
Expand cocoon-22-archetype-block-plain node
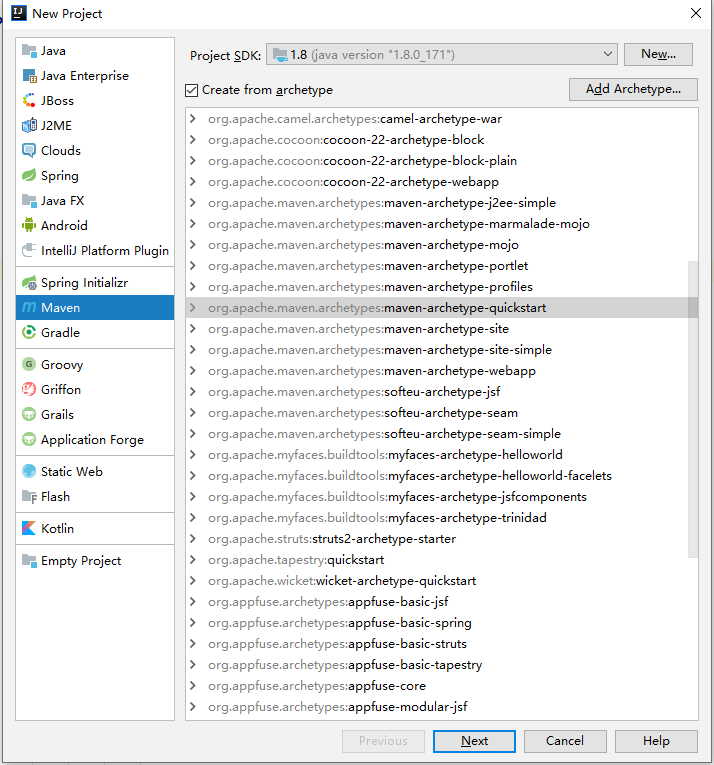pos(193,161)
